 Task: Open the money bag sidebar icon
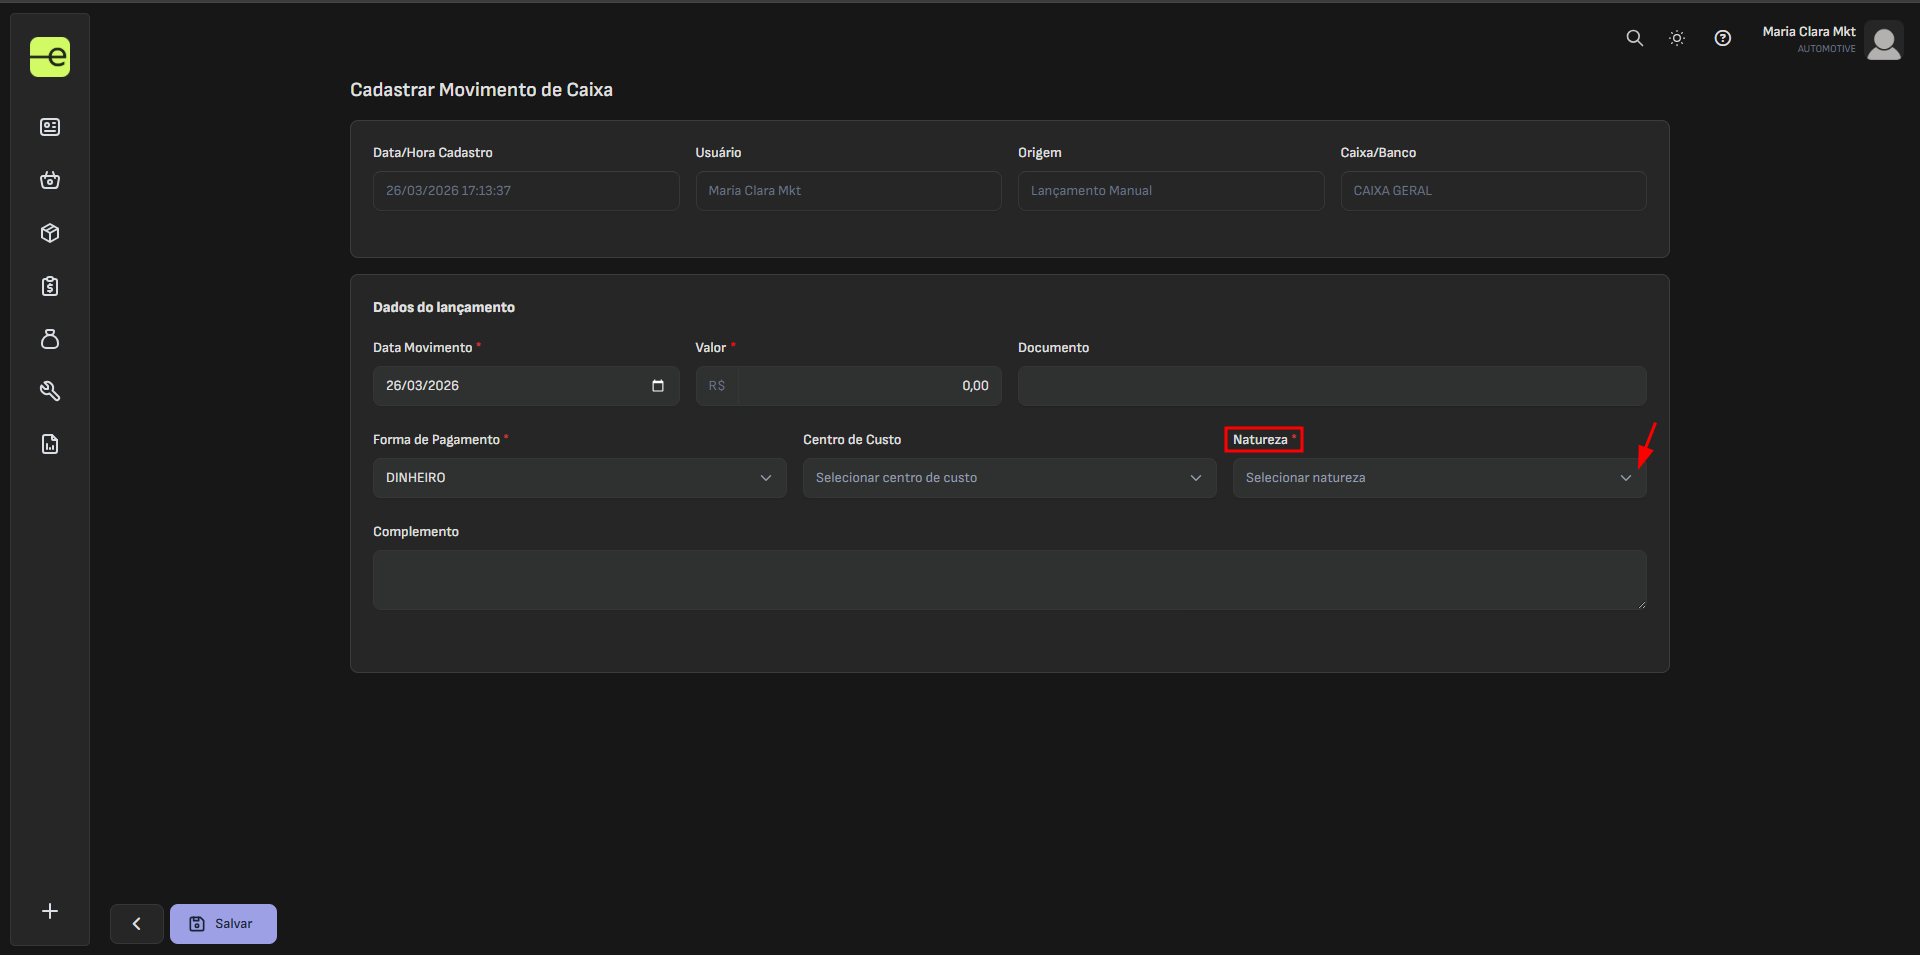[50, 339]
